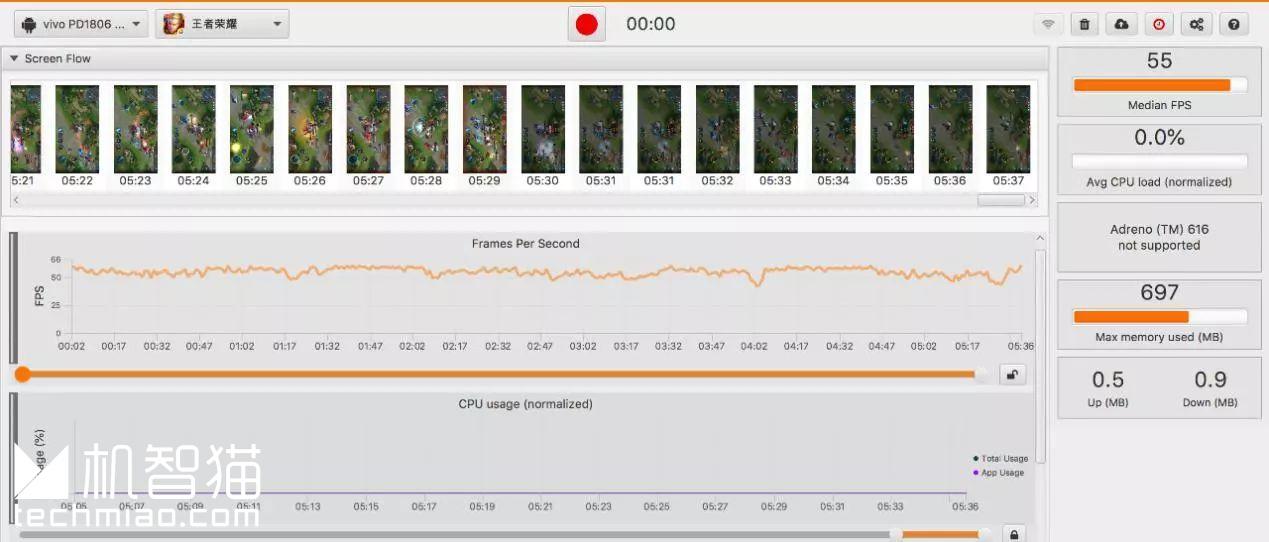1269x542 pixels.
Task: Click the Max memory used card
Action: (1159, 314)
